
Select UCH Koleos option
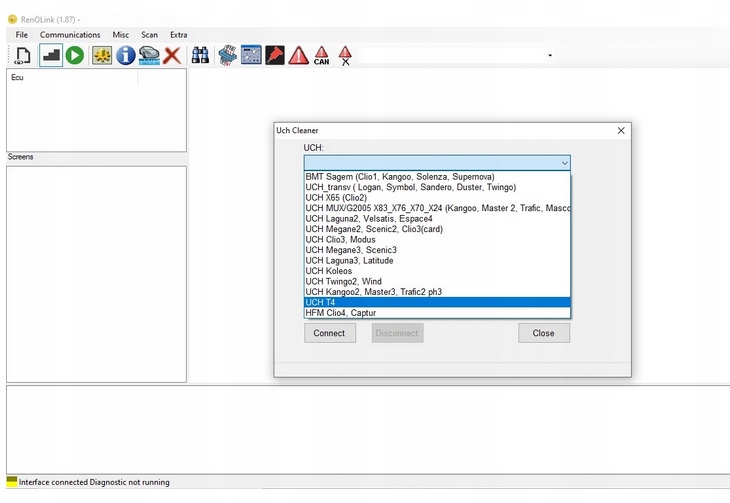pyautogui.click(x=437, y=271)
